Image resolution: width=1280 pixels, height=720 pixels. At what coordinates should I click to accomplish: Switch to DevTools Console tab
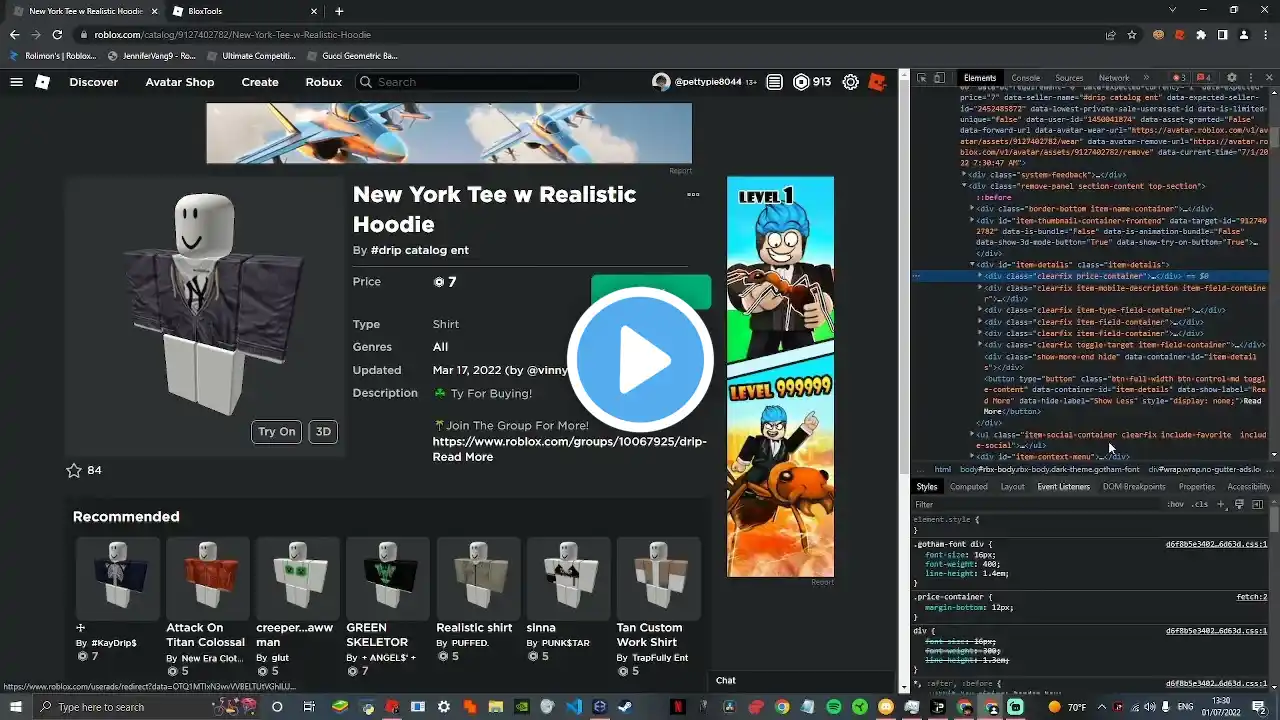pyautogui.click(x=1025, y=78)
